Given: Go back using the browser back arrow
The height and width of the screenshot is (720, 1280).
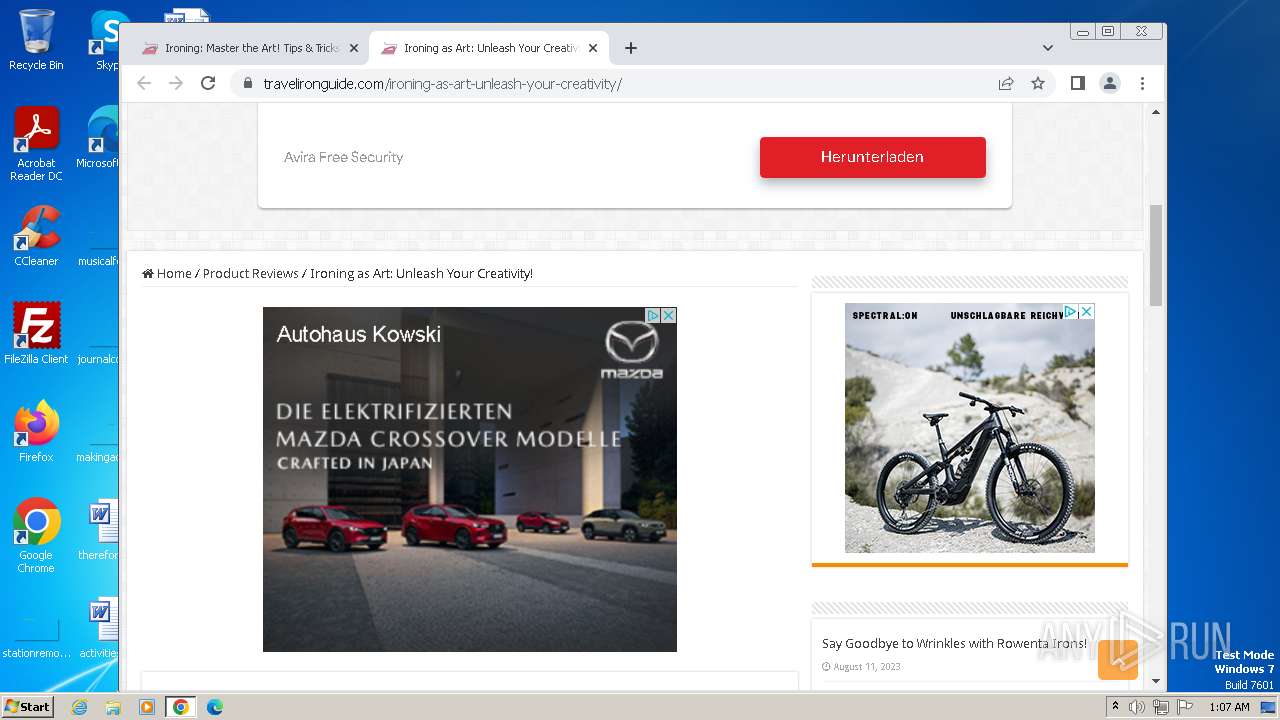Looking at the screenshot, I should (x=144, y=84).
